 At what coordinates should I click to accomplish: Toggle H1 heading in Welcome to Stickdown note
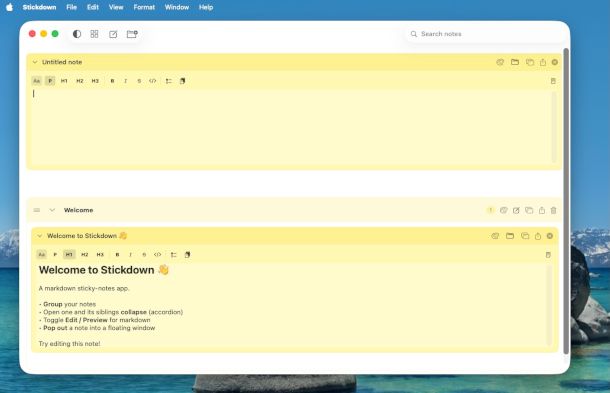pyautogui.click(x=69, y=254)
